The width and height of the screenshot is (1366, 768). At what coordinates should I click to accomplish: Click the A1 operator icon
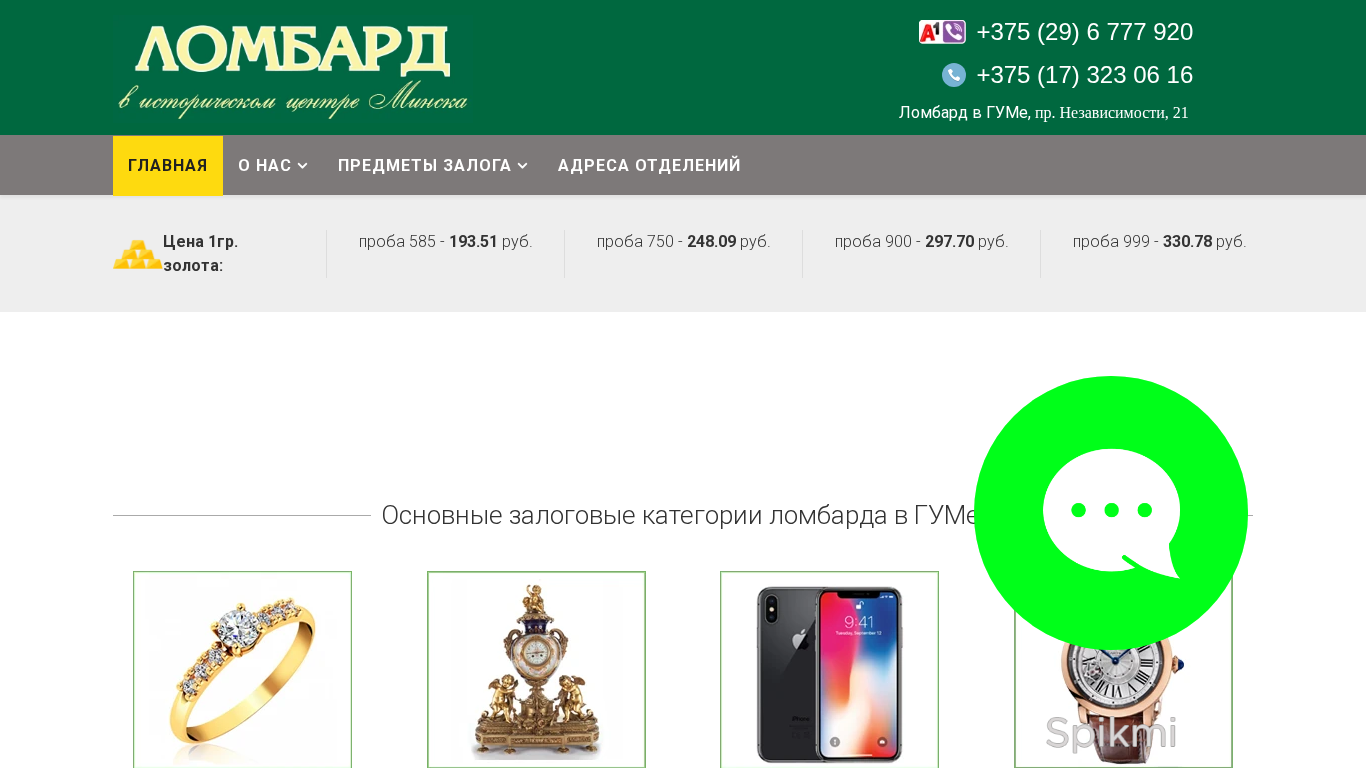coord(930,32)
